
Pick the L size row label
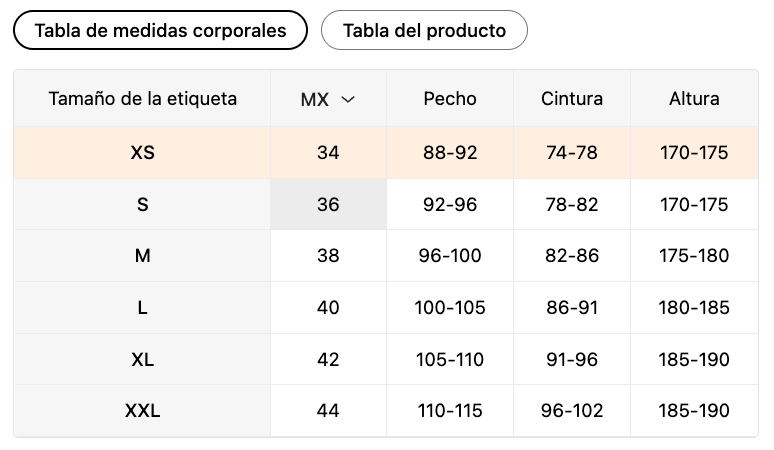pyautogui.click(x=142, y=307)
